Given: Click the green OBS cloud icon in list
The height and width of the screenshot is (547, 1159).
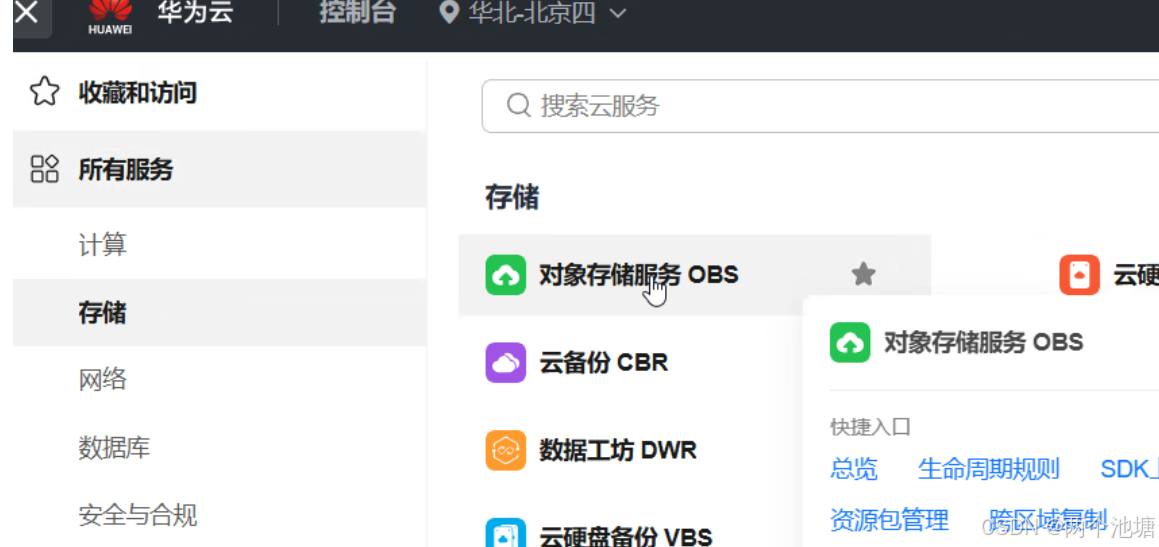Looking at the screenshot, I should [506, 275].
